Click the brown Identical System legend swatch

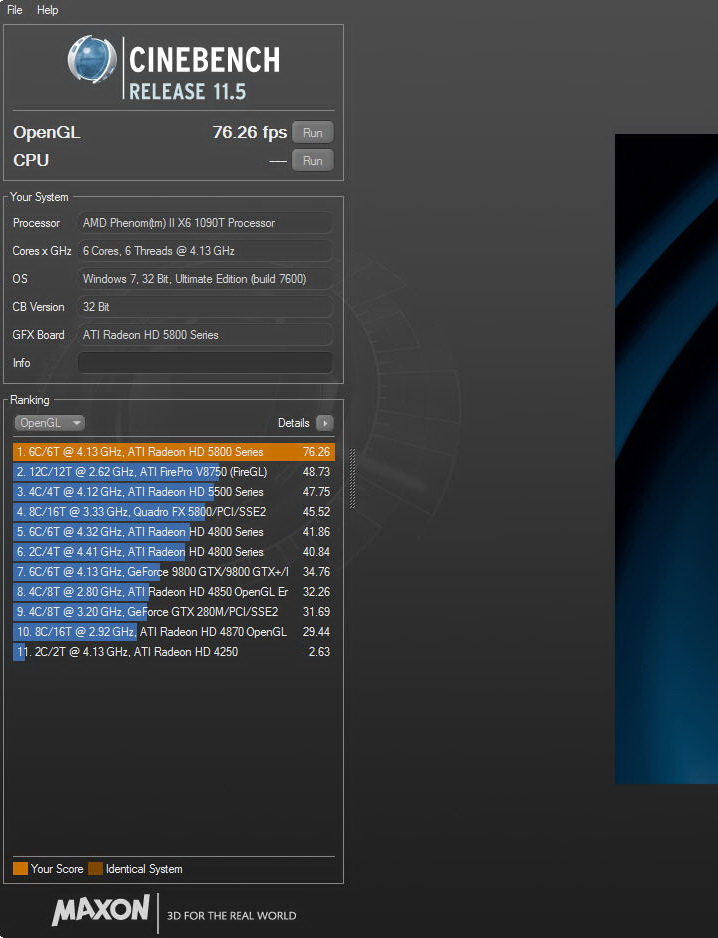click(95, 869)
